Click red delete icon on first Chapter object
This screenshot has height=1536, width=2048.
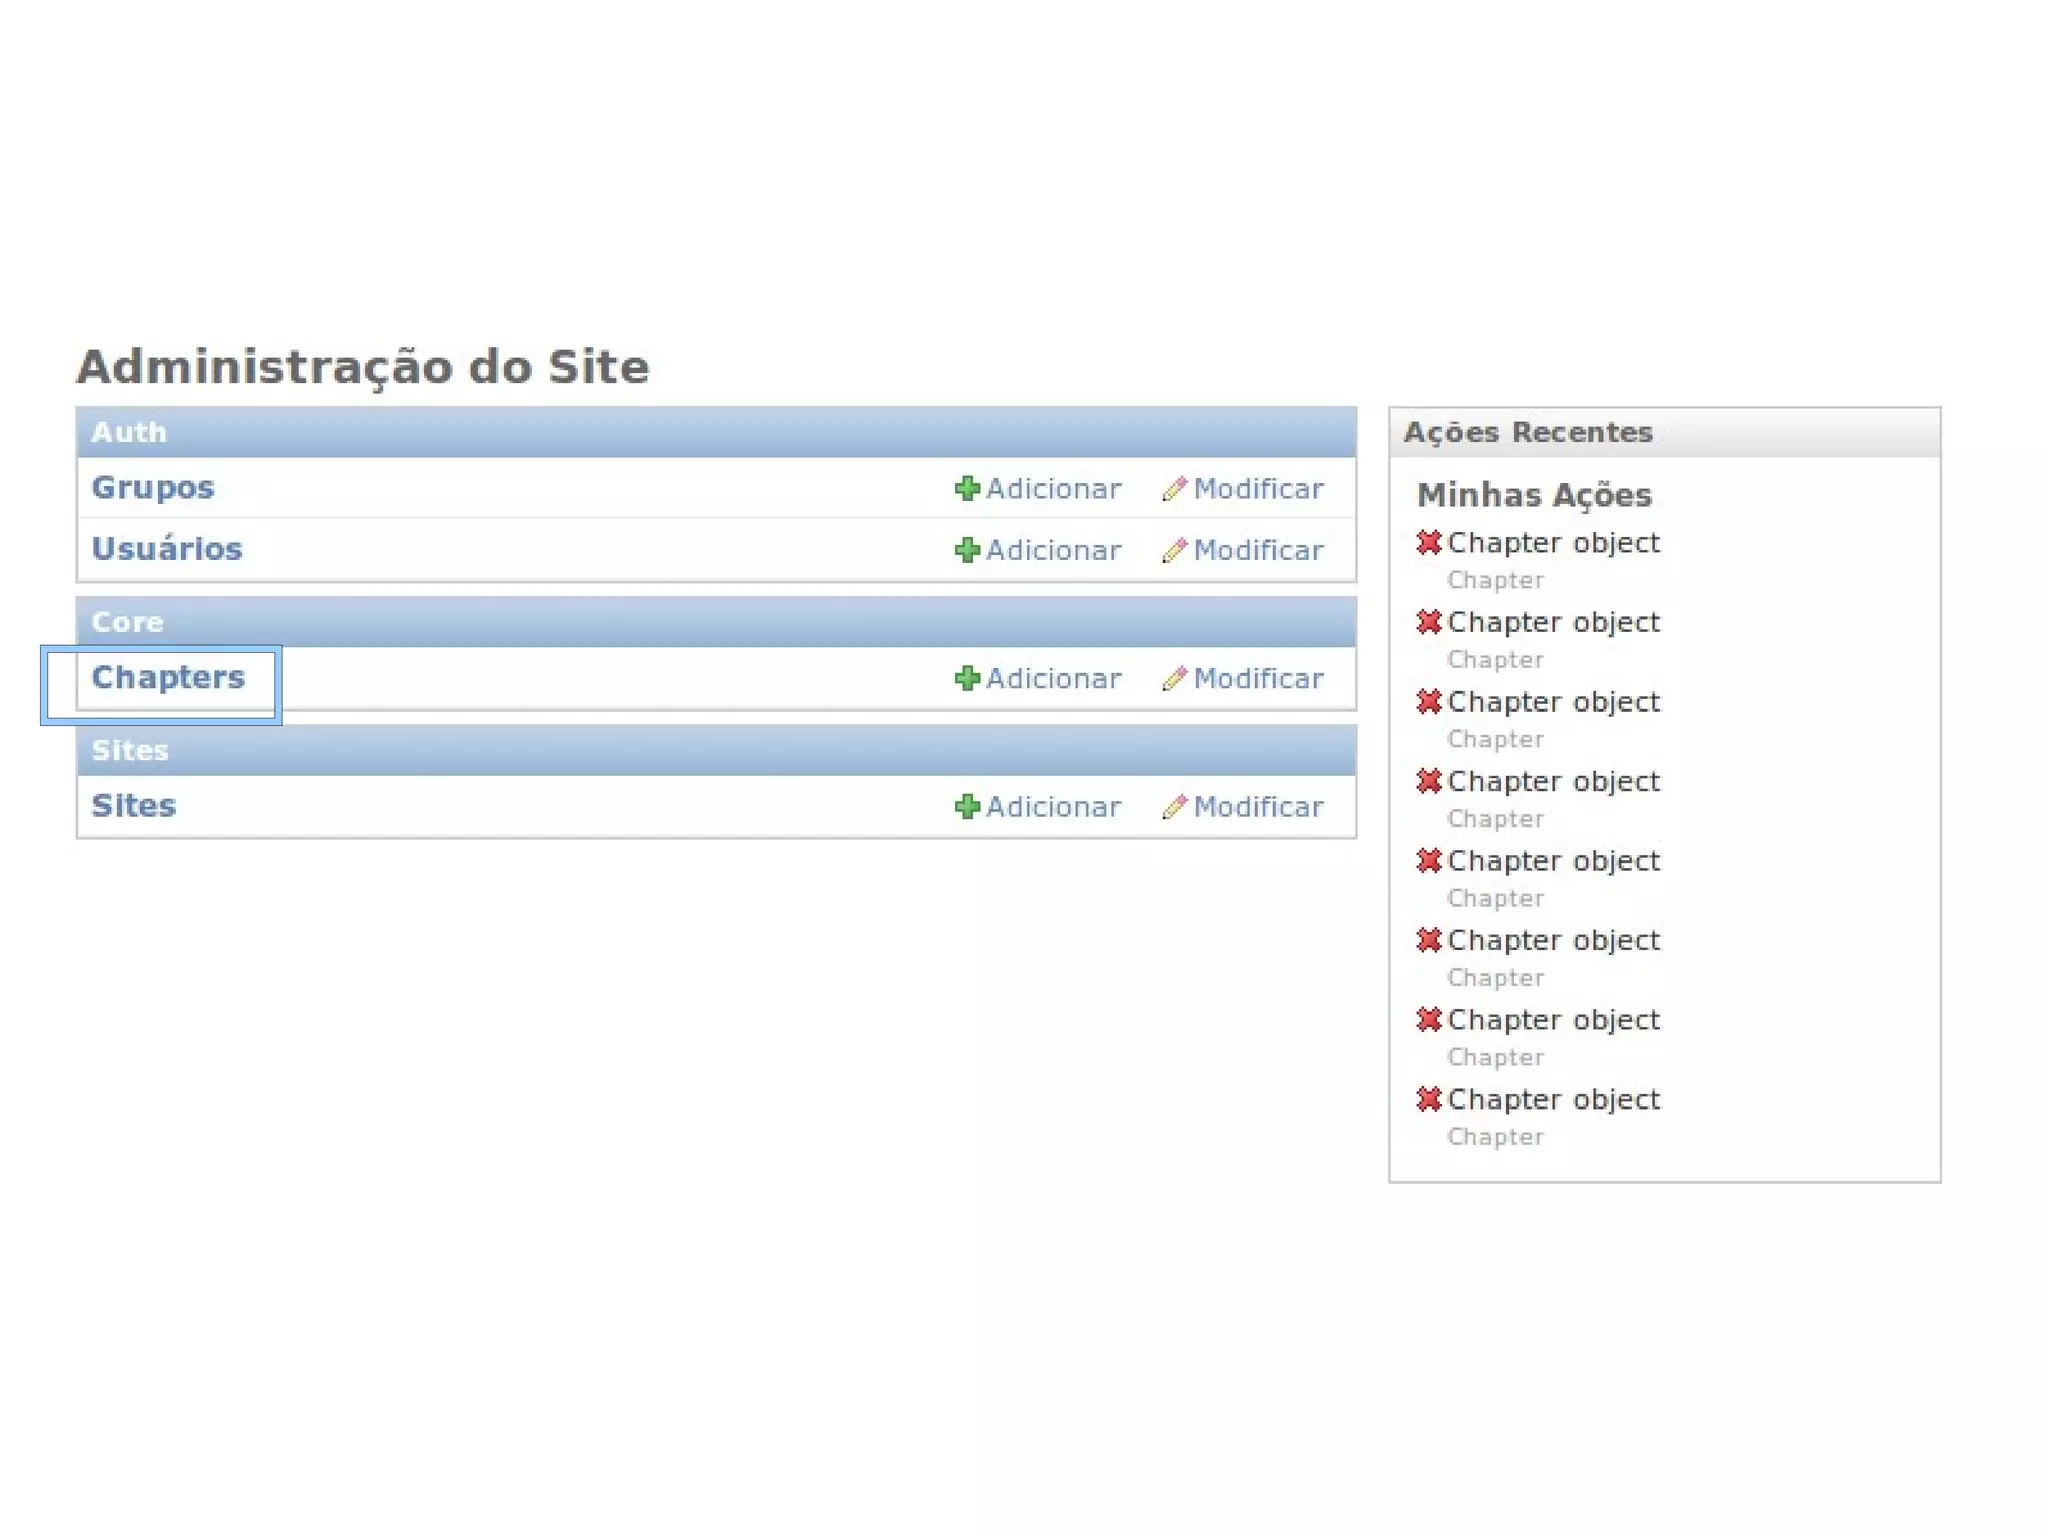pos(1429,542)
